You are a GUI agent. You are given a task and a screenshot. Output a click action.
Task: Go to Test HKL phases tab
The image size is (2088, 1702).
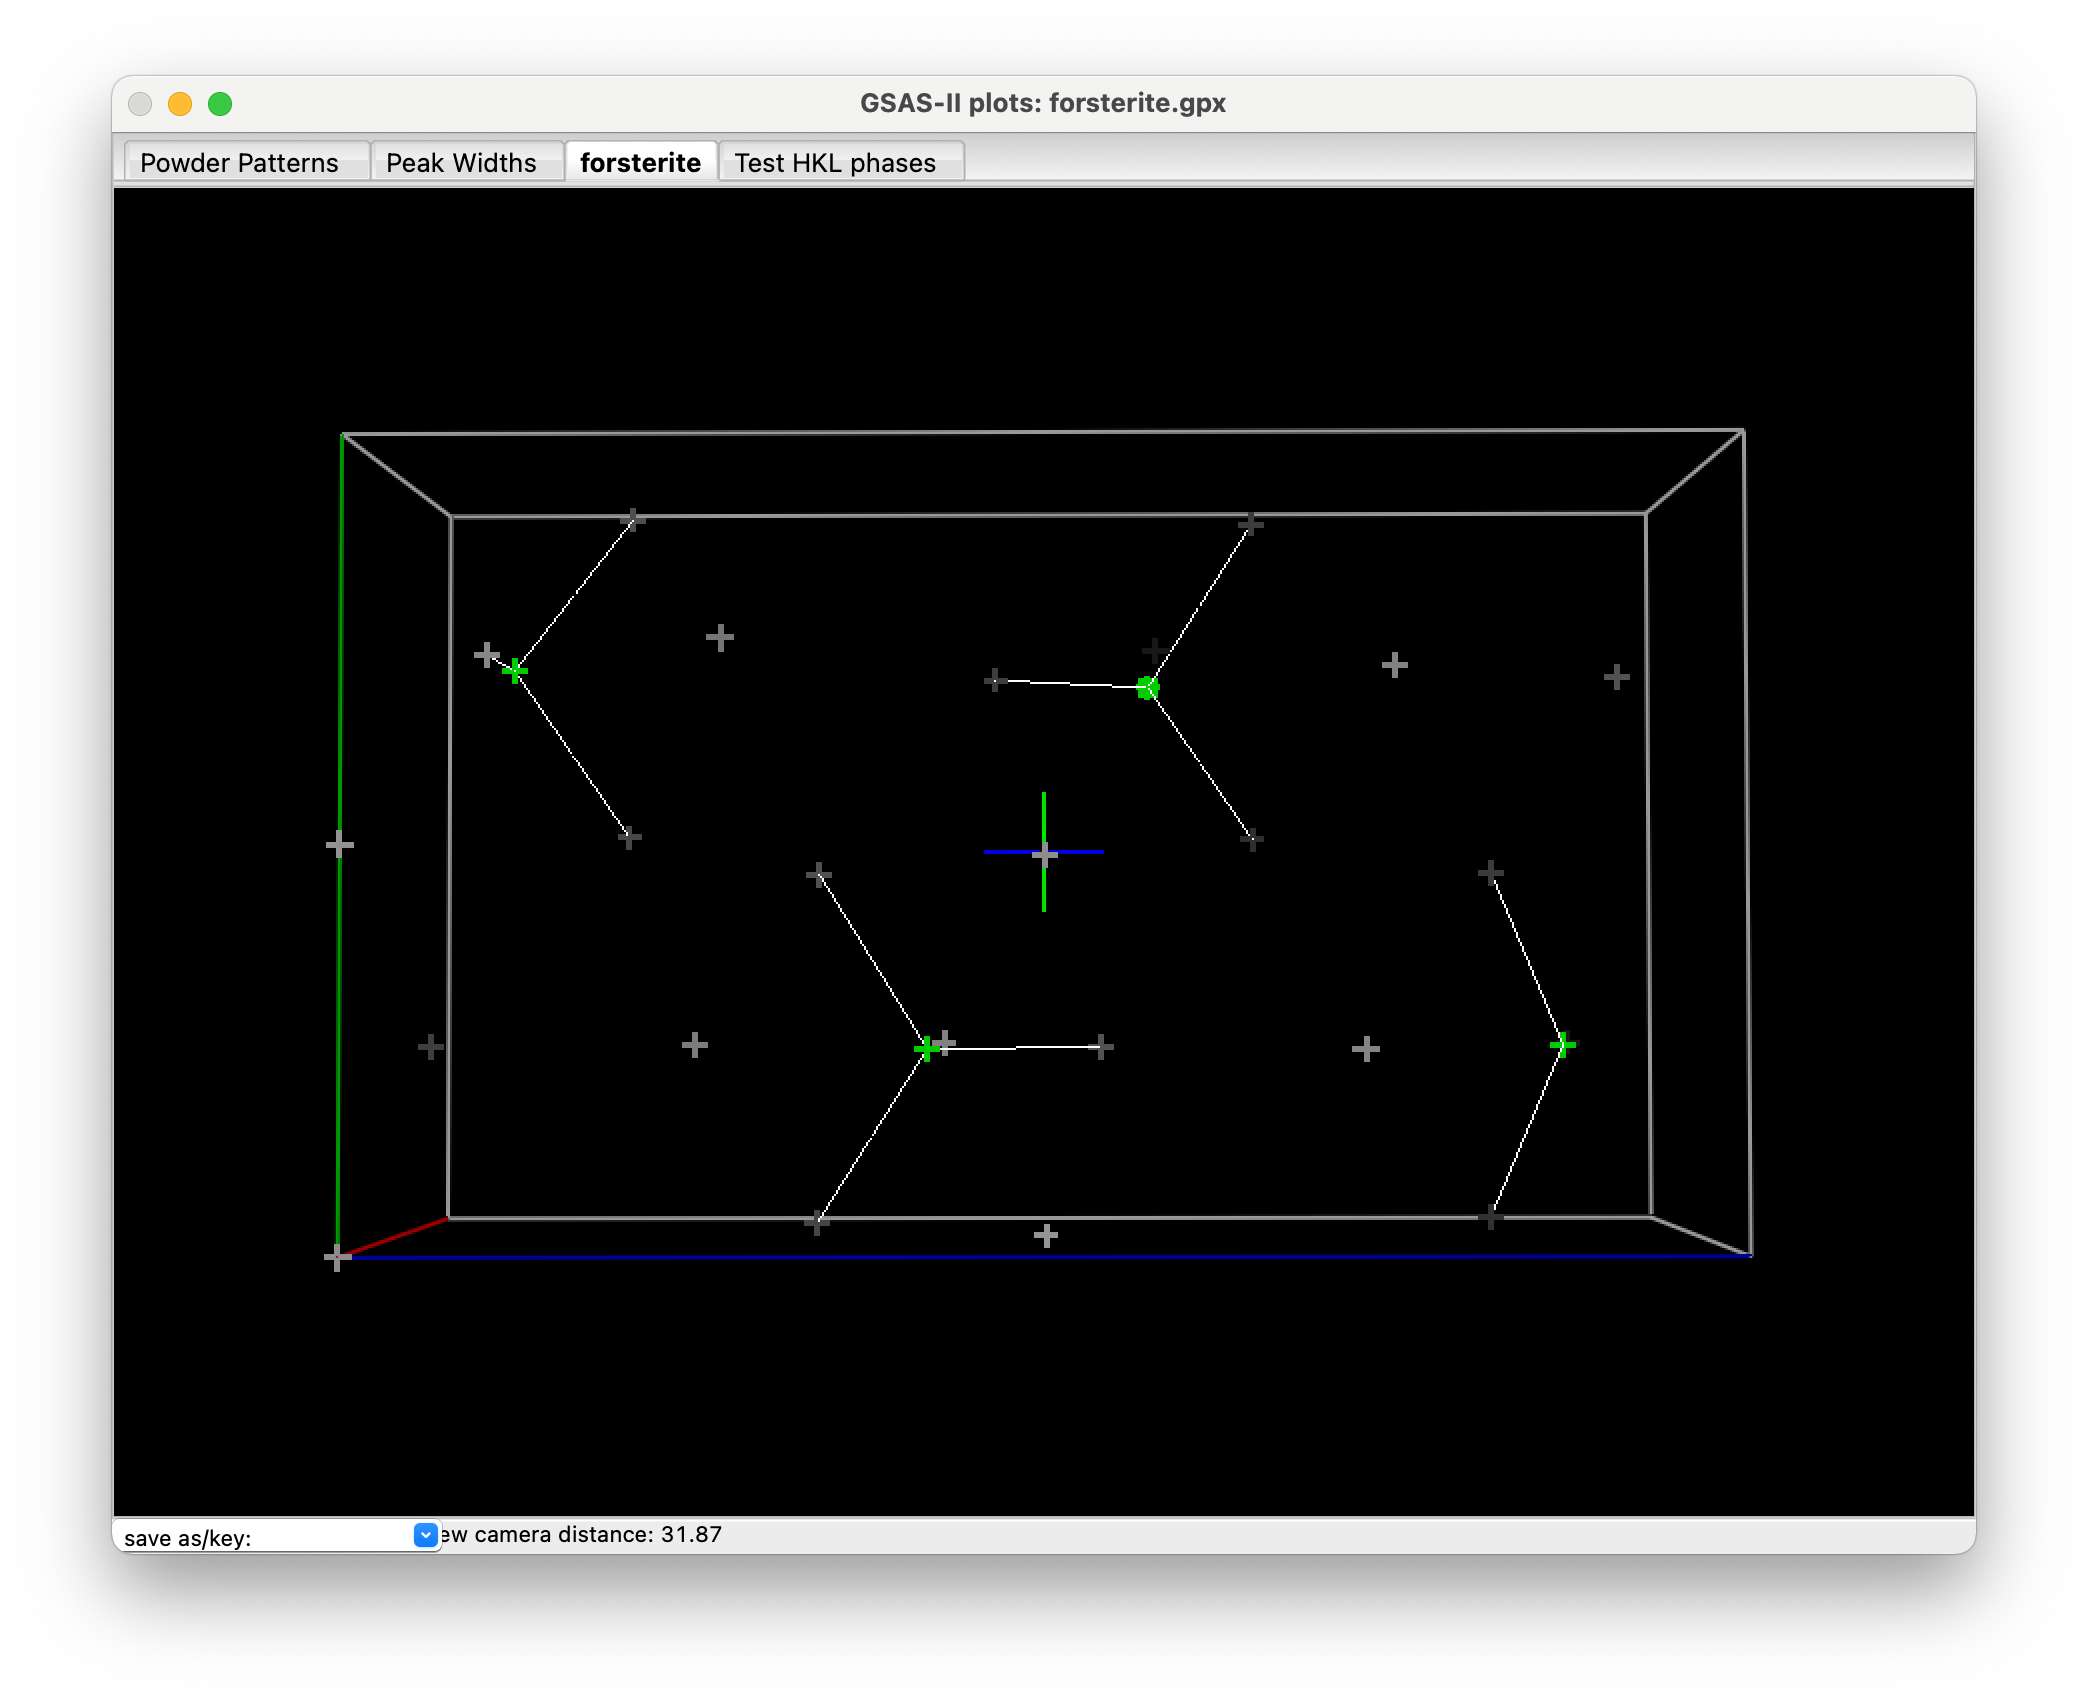[x=835, y=162]
